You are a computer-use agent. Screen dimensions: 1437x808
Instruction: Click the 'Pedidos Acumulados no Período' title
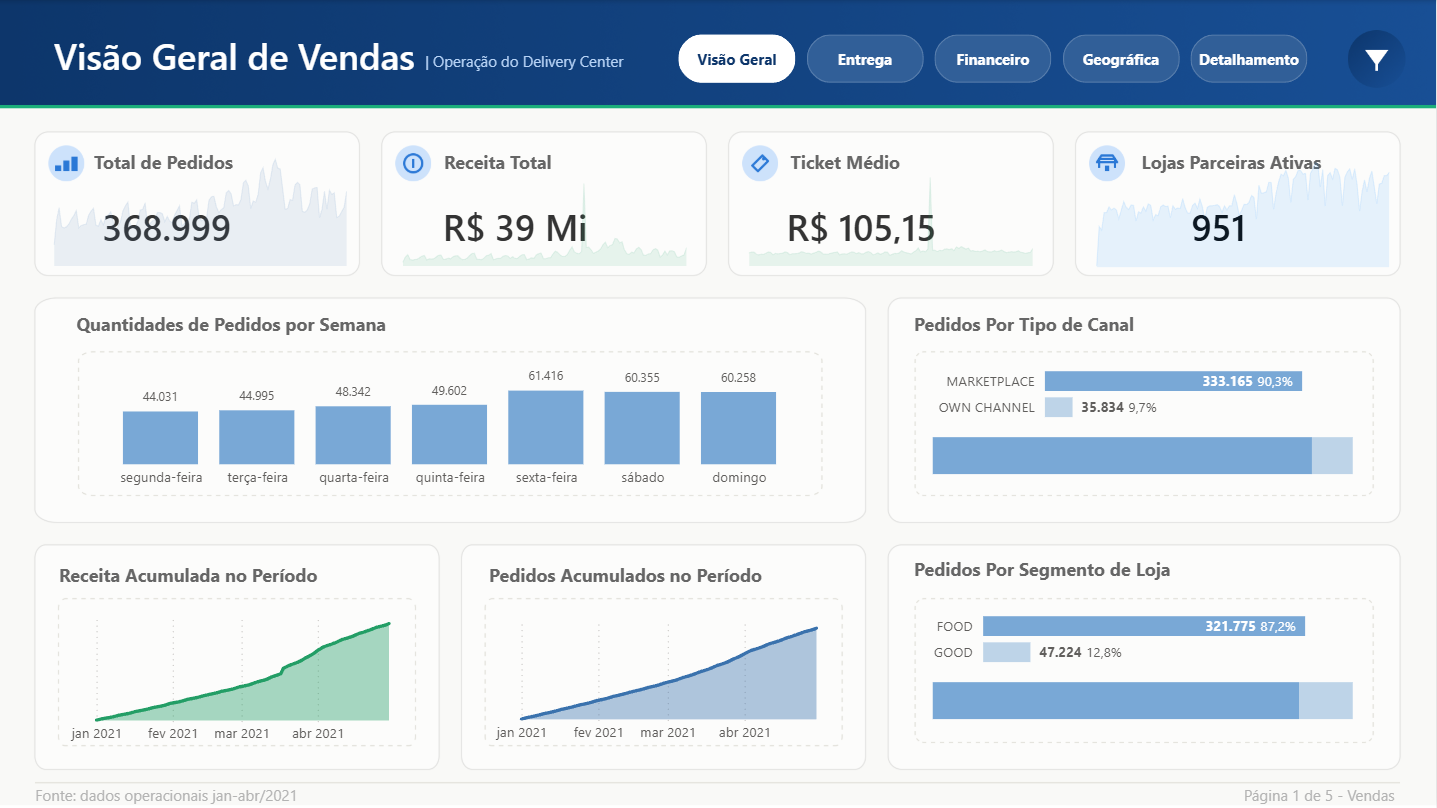626,576
